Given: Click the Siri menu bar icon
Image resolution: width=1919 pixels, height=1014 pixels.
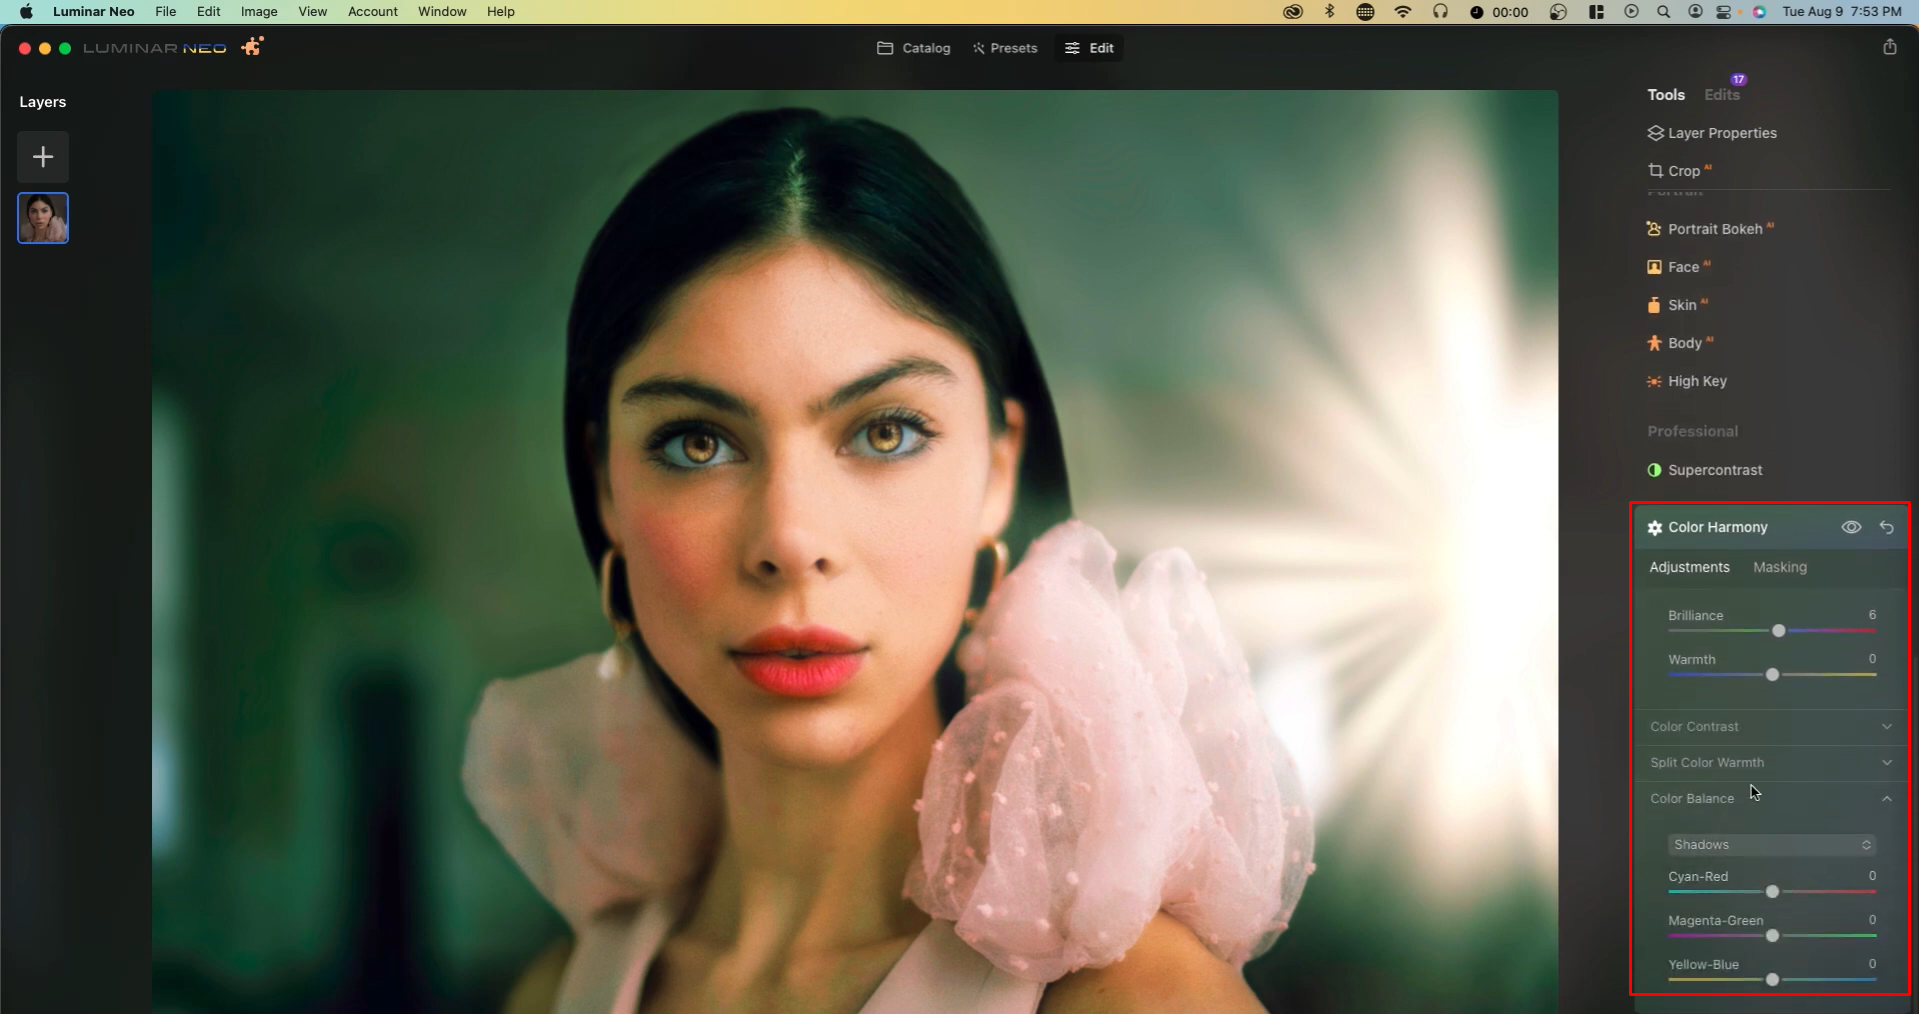Looking at the screenshot, I should 1760,12.
